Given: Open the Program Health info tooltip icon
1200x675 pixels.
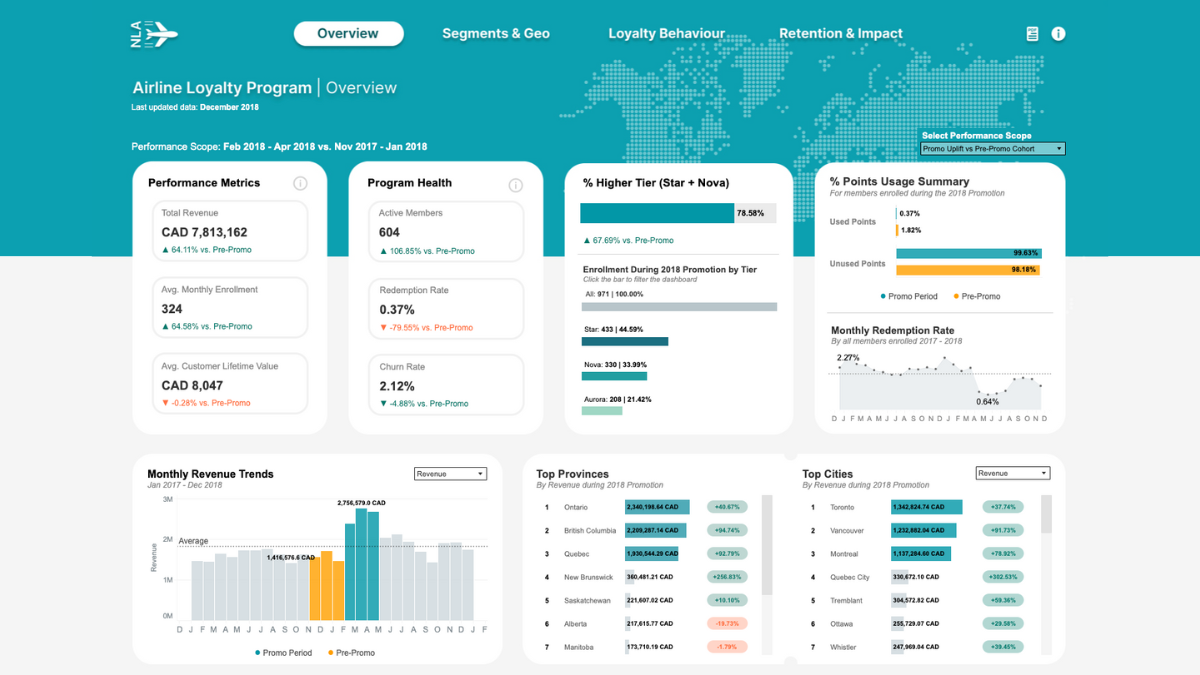Looking at the screenshot, I should (516, 184).
